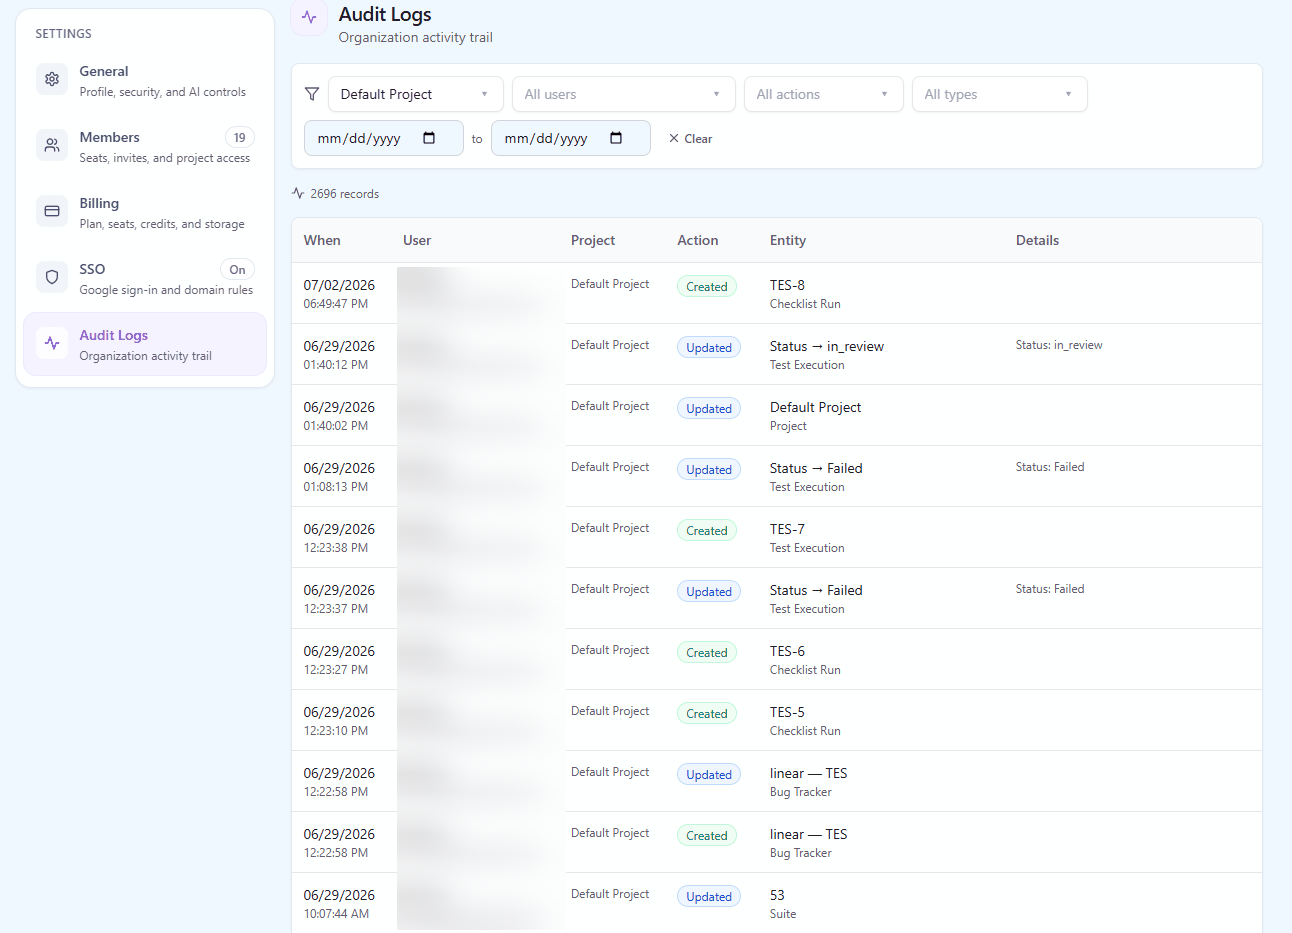Viewport: 1292px width, 933px height.
Task: Click the 06/29/2026 10:07:44 AM timestamp
Action: click(x=339, y=904)
